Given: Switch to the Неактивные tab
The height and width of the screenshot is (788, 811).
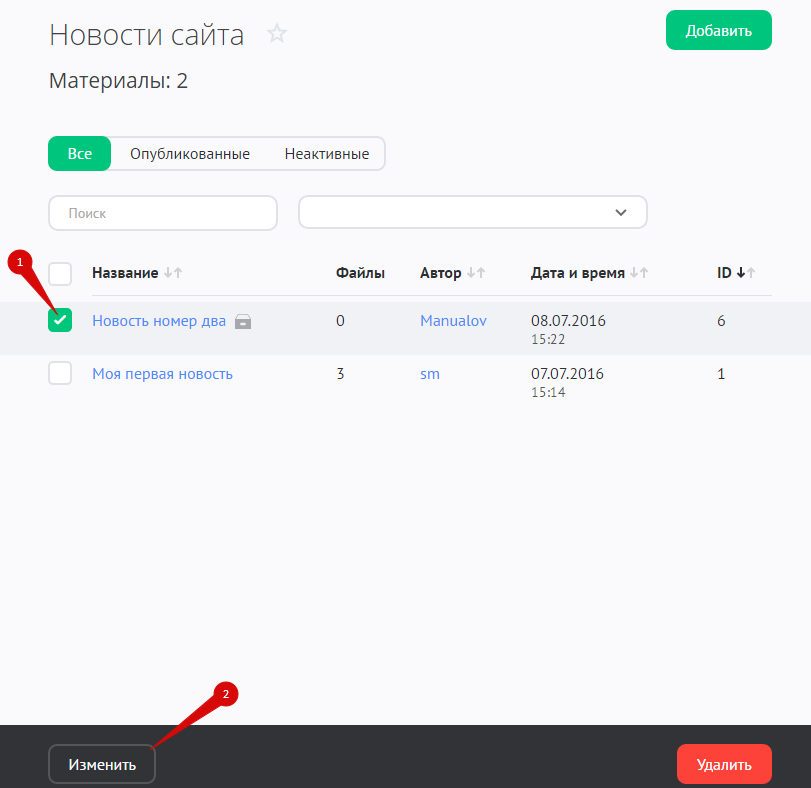Looking at the screenshot, I should [327, 154].
